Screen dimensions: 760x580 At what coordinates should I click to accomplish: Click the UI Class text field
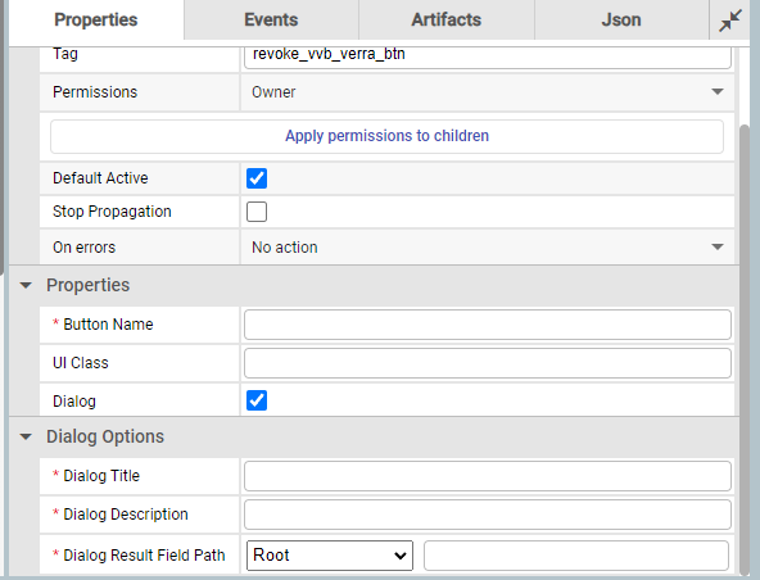(x=487, y=363)
